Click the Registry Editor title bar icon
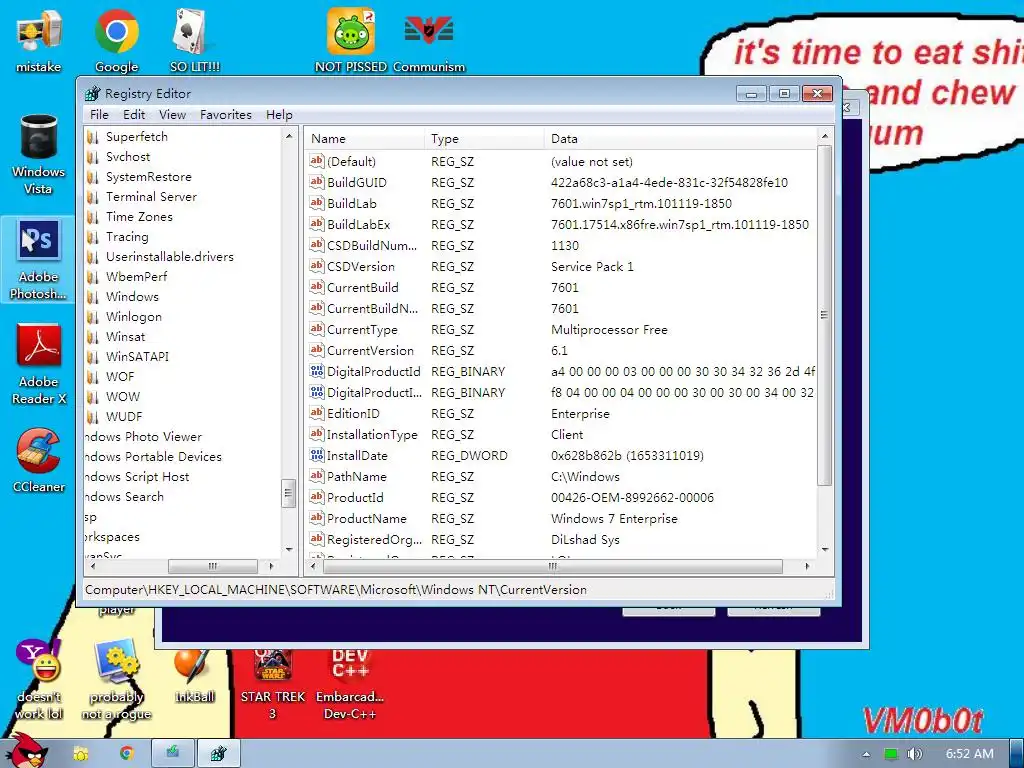This screenshot has width=1024, height=768. click(x=93, y=93)
